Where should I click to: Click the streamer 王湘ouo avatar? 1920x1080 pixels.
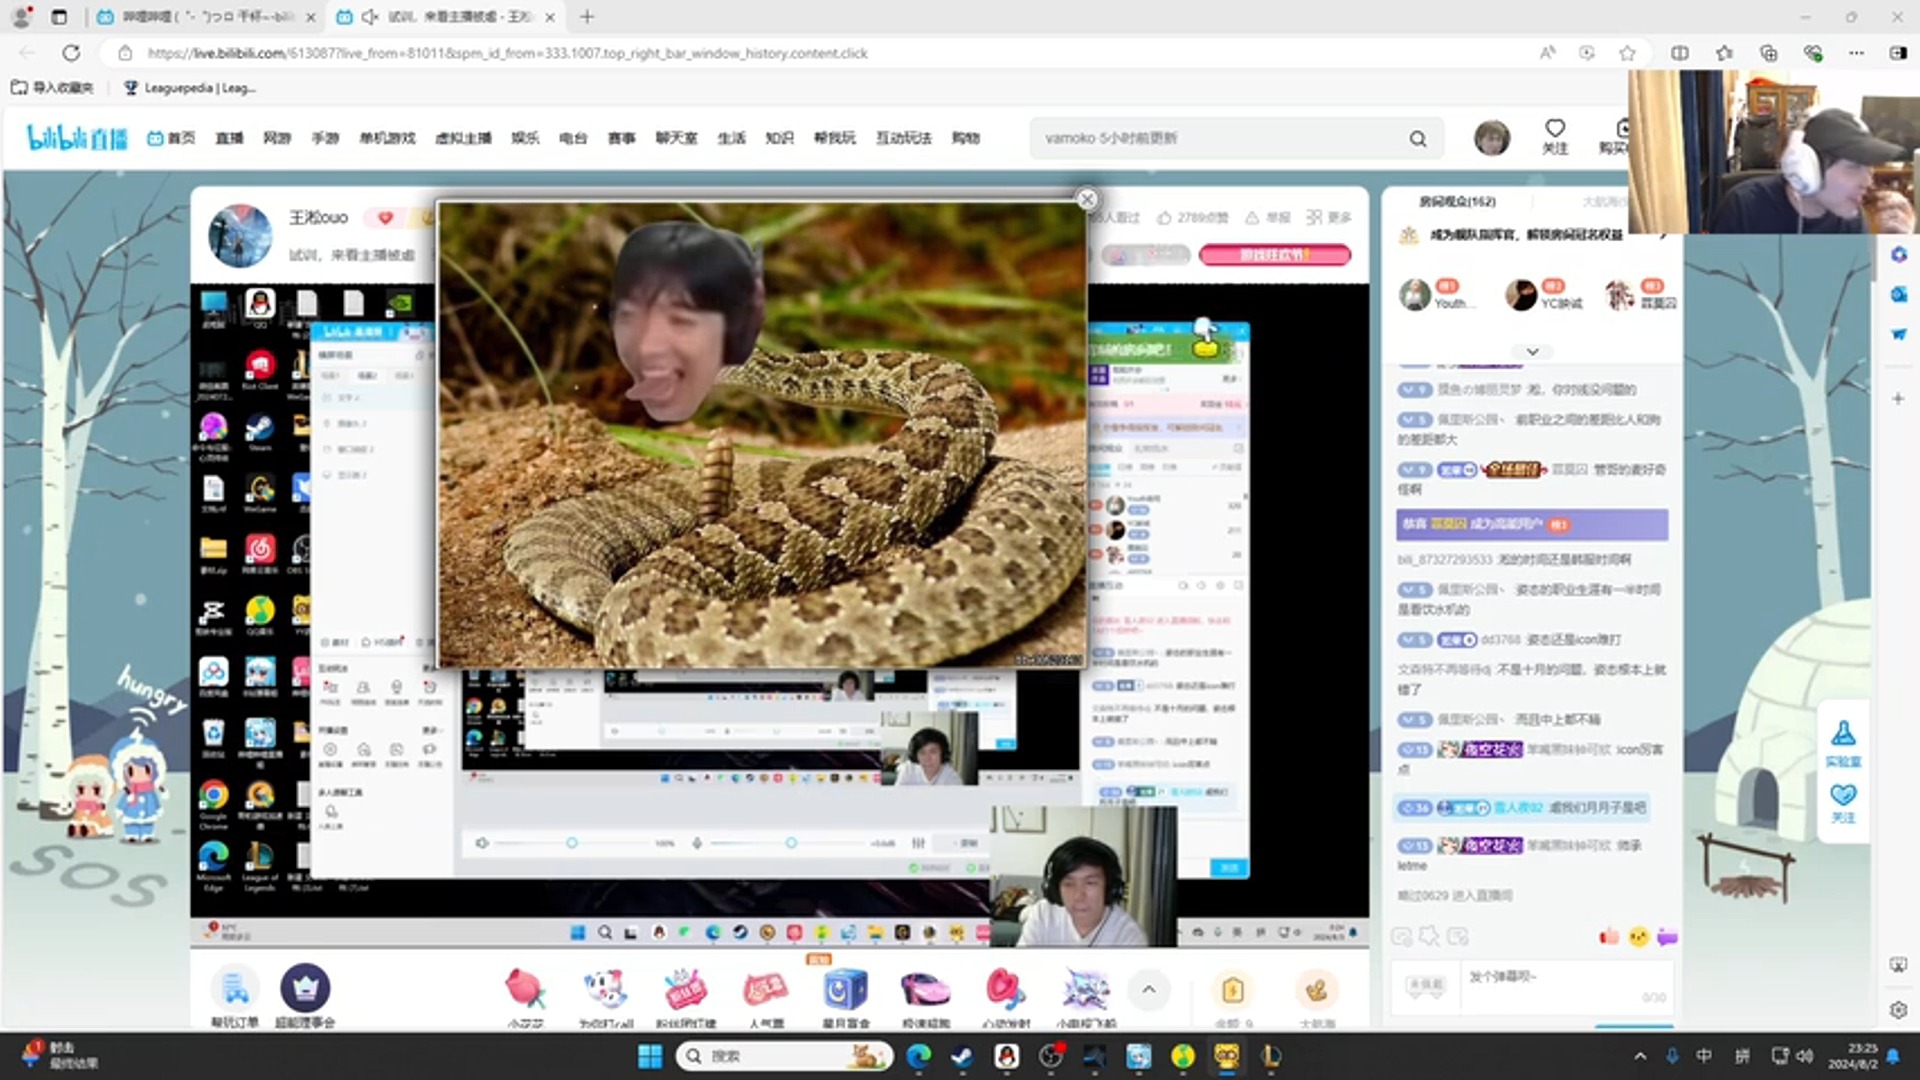[x=240, y=236]
